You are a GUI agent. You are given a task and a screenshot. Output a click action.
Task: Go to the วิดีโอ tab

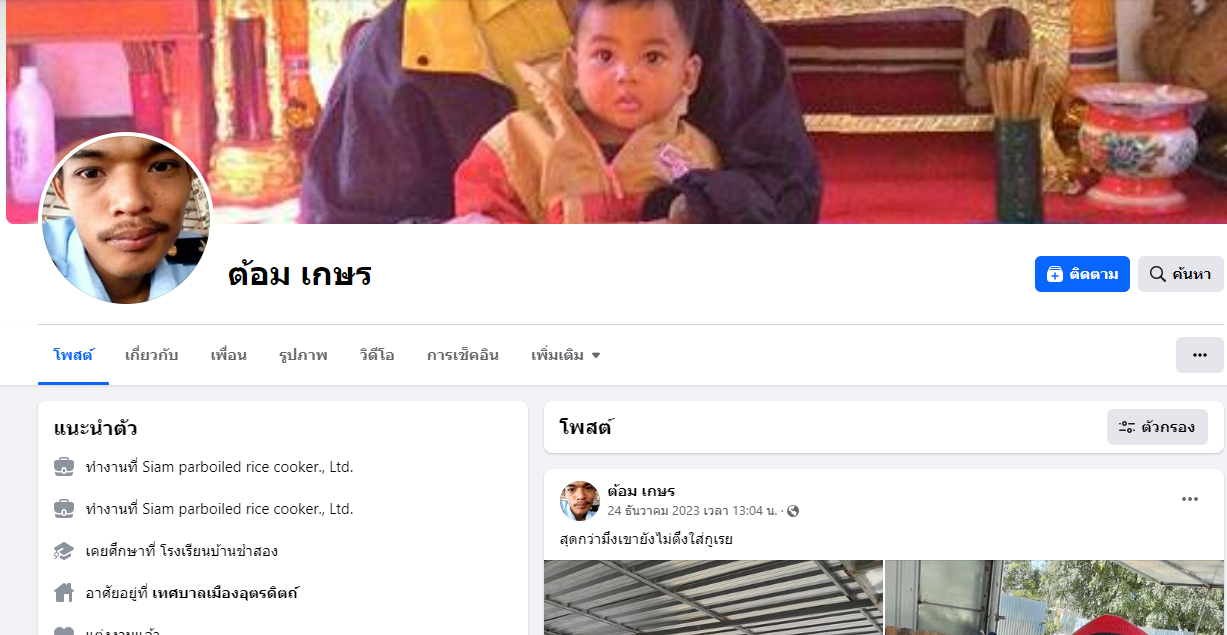[377, 355]
